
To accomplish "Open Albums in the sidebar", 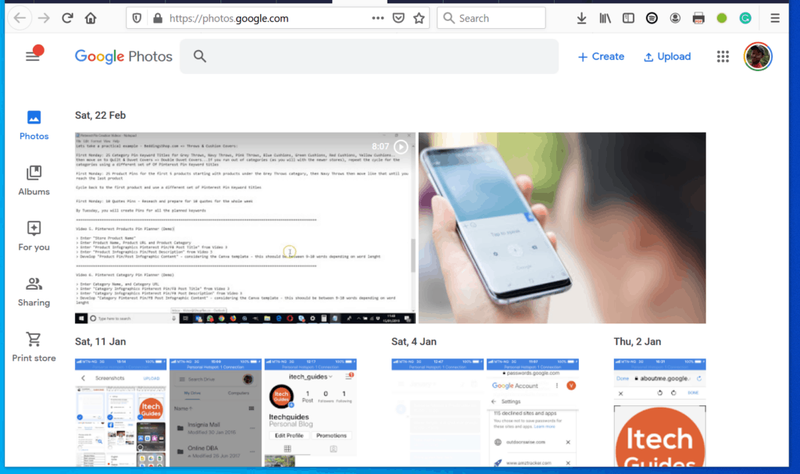I will tap(34, 181).
